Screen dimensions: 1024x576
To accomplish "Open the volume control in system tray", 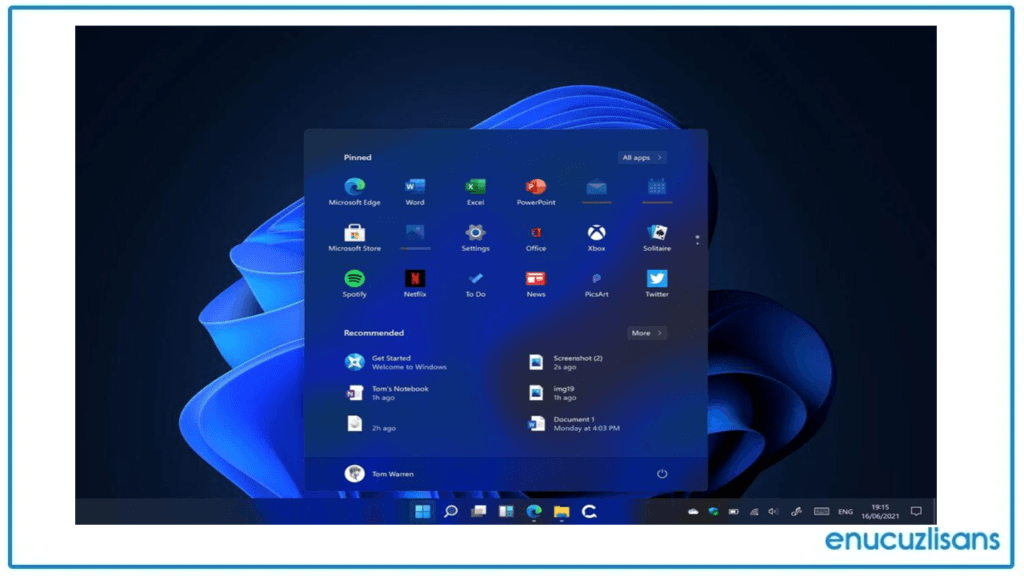I will [x=773, y=511].
